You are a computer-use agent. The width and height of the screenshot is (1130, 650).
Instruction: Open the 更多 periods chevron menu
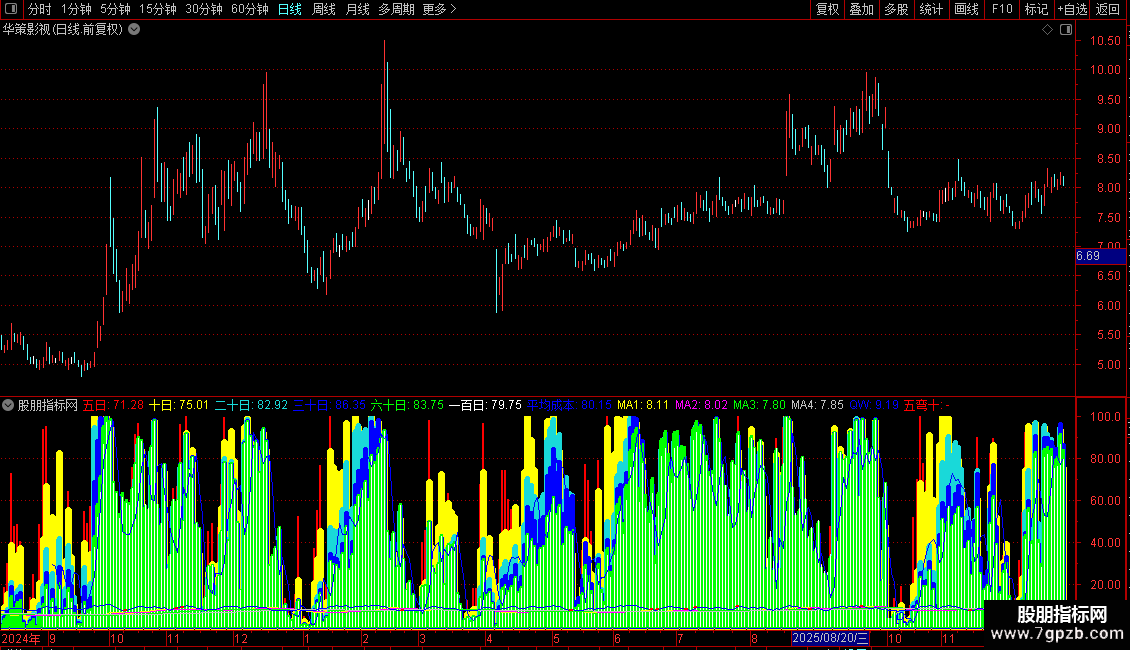[x=439, y=9]
